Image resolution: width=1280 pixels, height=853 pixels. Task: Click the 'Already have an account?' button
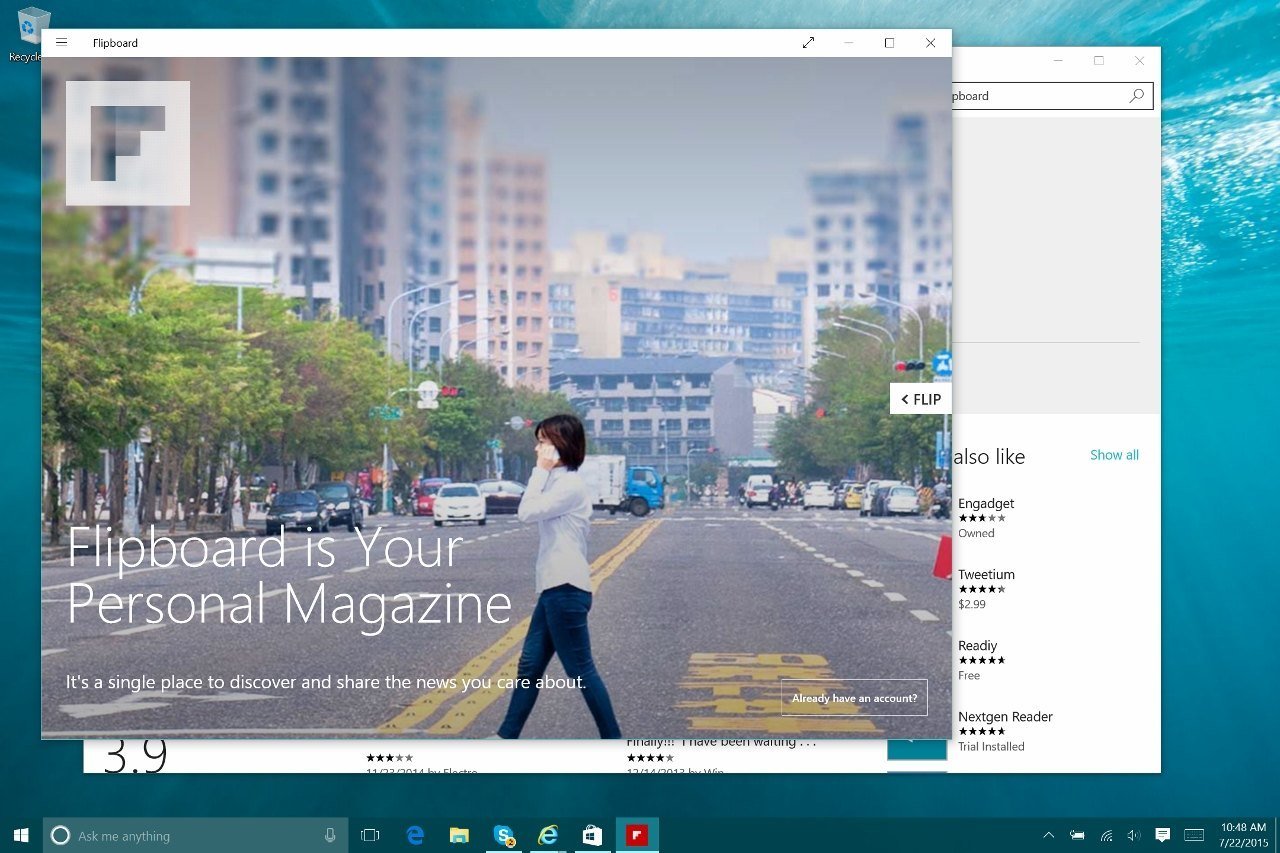coord(854,698)
